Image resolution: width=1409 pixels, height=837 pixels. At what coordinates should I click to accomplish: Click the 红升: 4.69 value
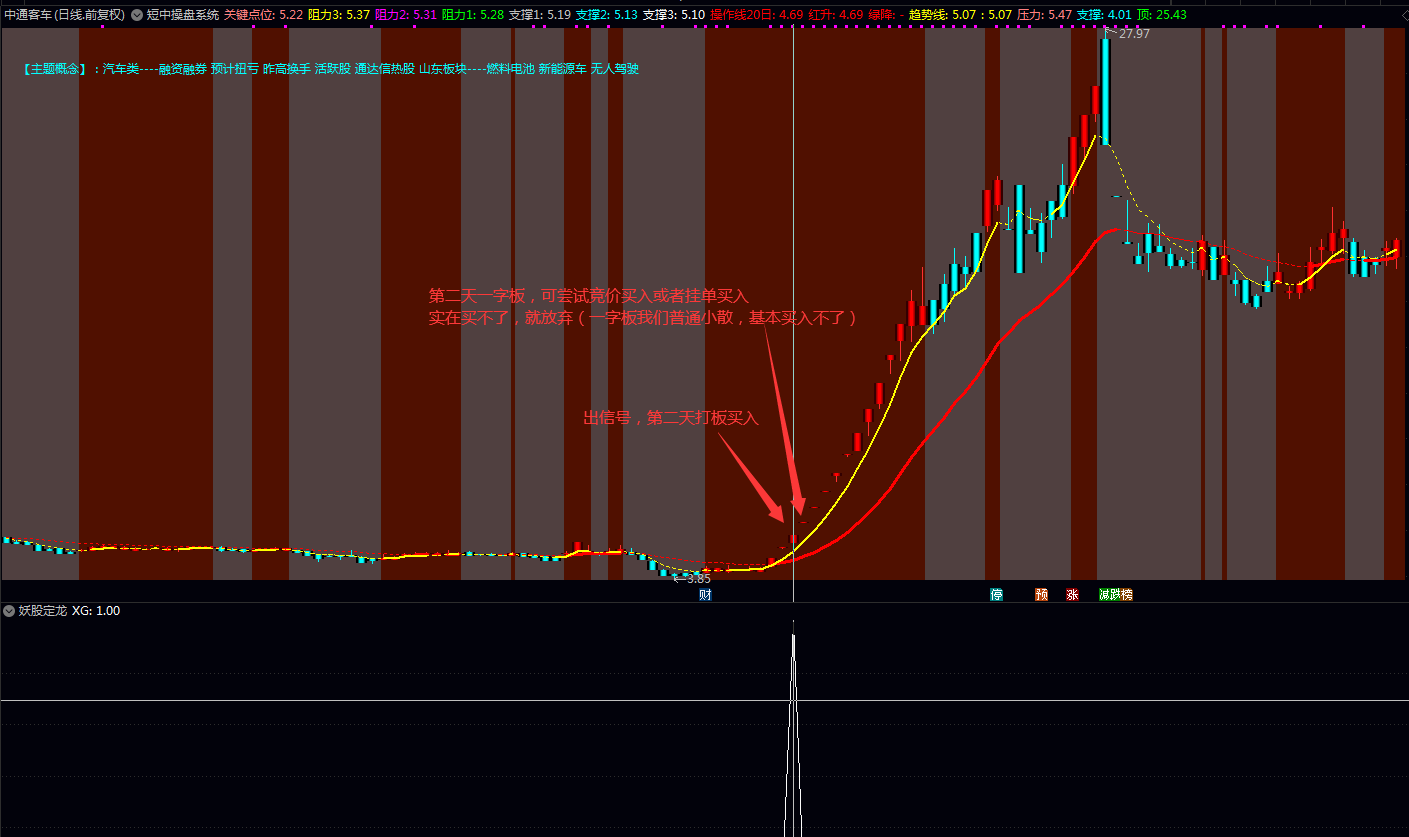(836, 15)
